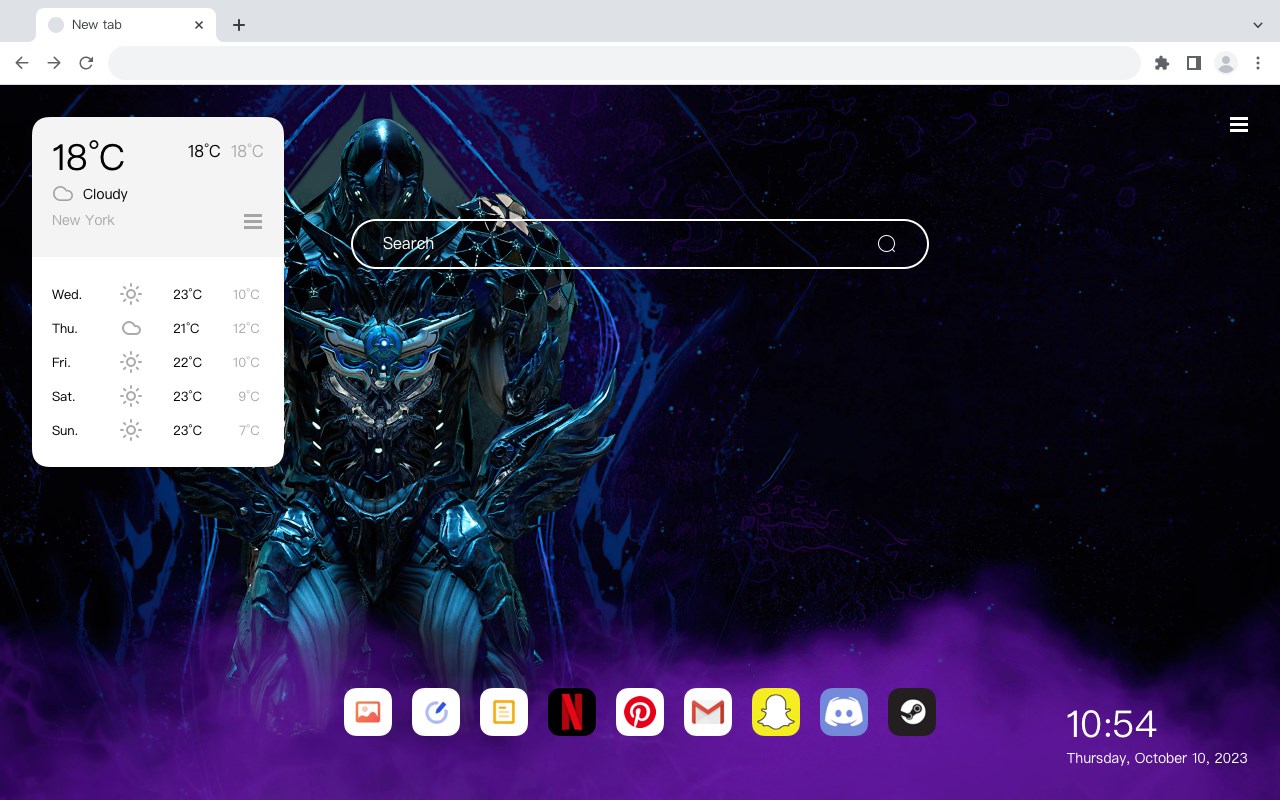Select the Thu. forecast row
1280x800 pixels.
[x=158, y=328]
